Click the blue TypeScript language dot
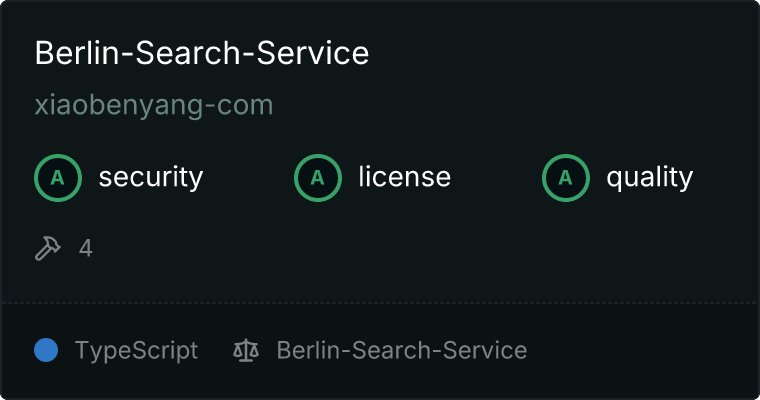Screen dimensions: 760x400 coord(46,350)
